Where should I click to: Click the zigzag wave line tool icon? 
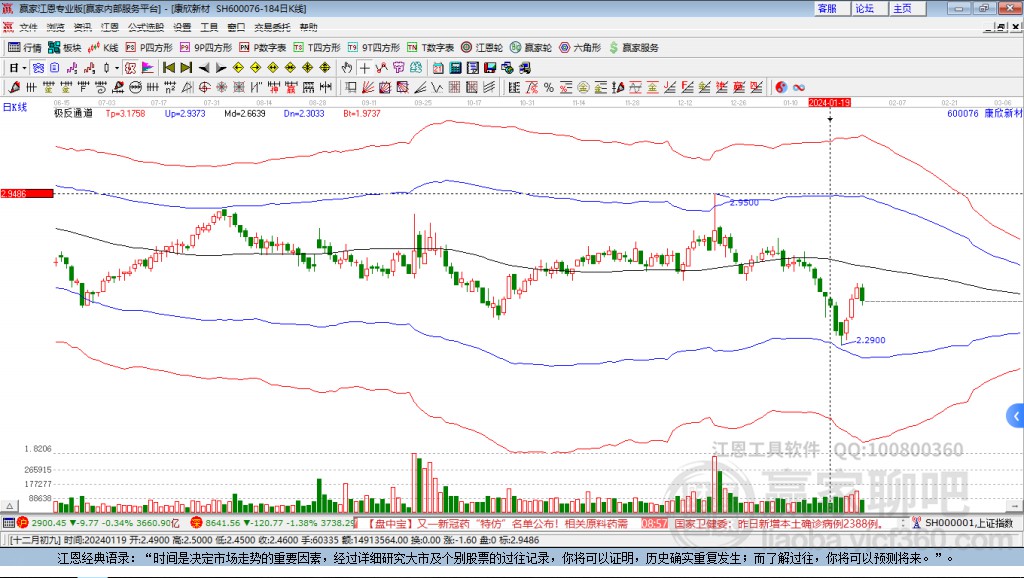click(x=437, y=88)
